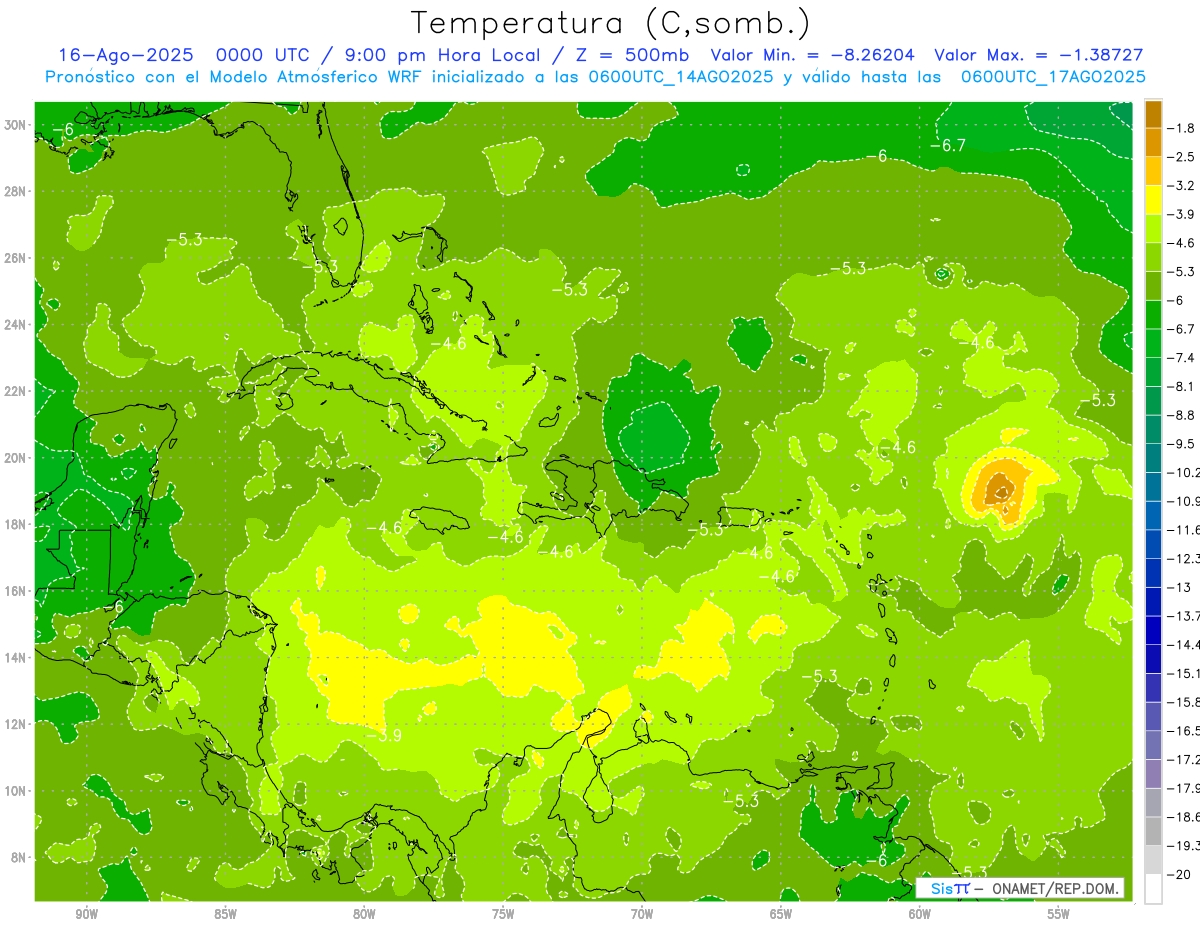Click the white swatch below -20 in legend

point(1153,888)
